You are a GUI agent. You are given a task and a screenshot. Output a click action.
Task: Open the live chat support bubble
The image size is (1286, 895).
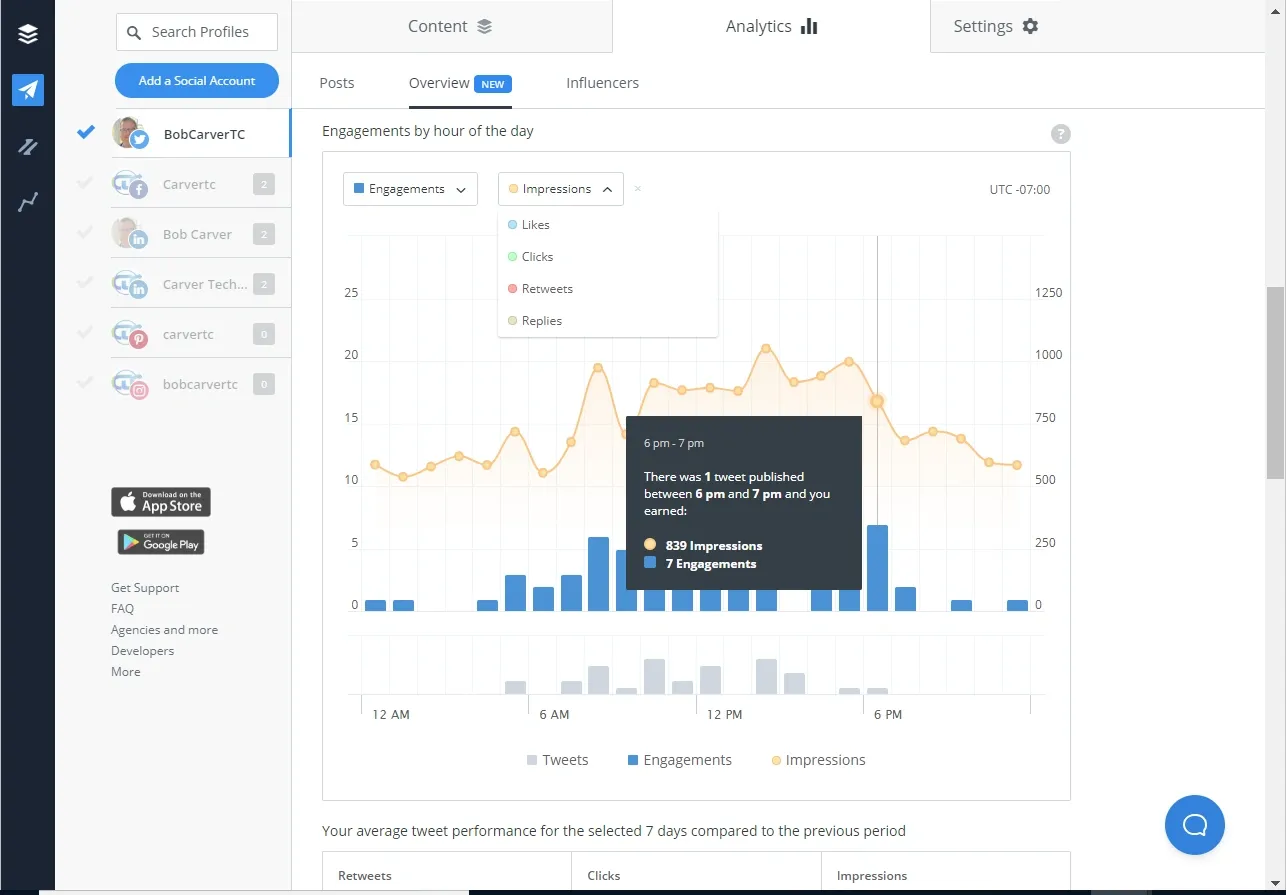[1194, 824]
